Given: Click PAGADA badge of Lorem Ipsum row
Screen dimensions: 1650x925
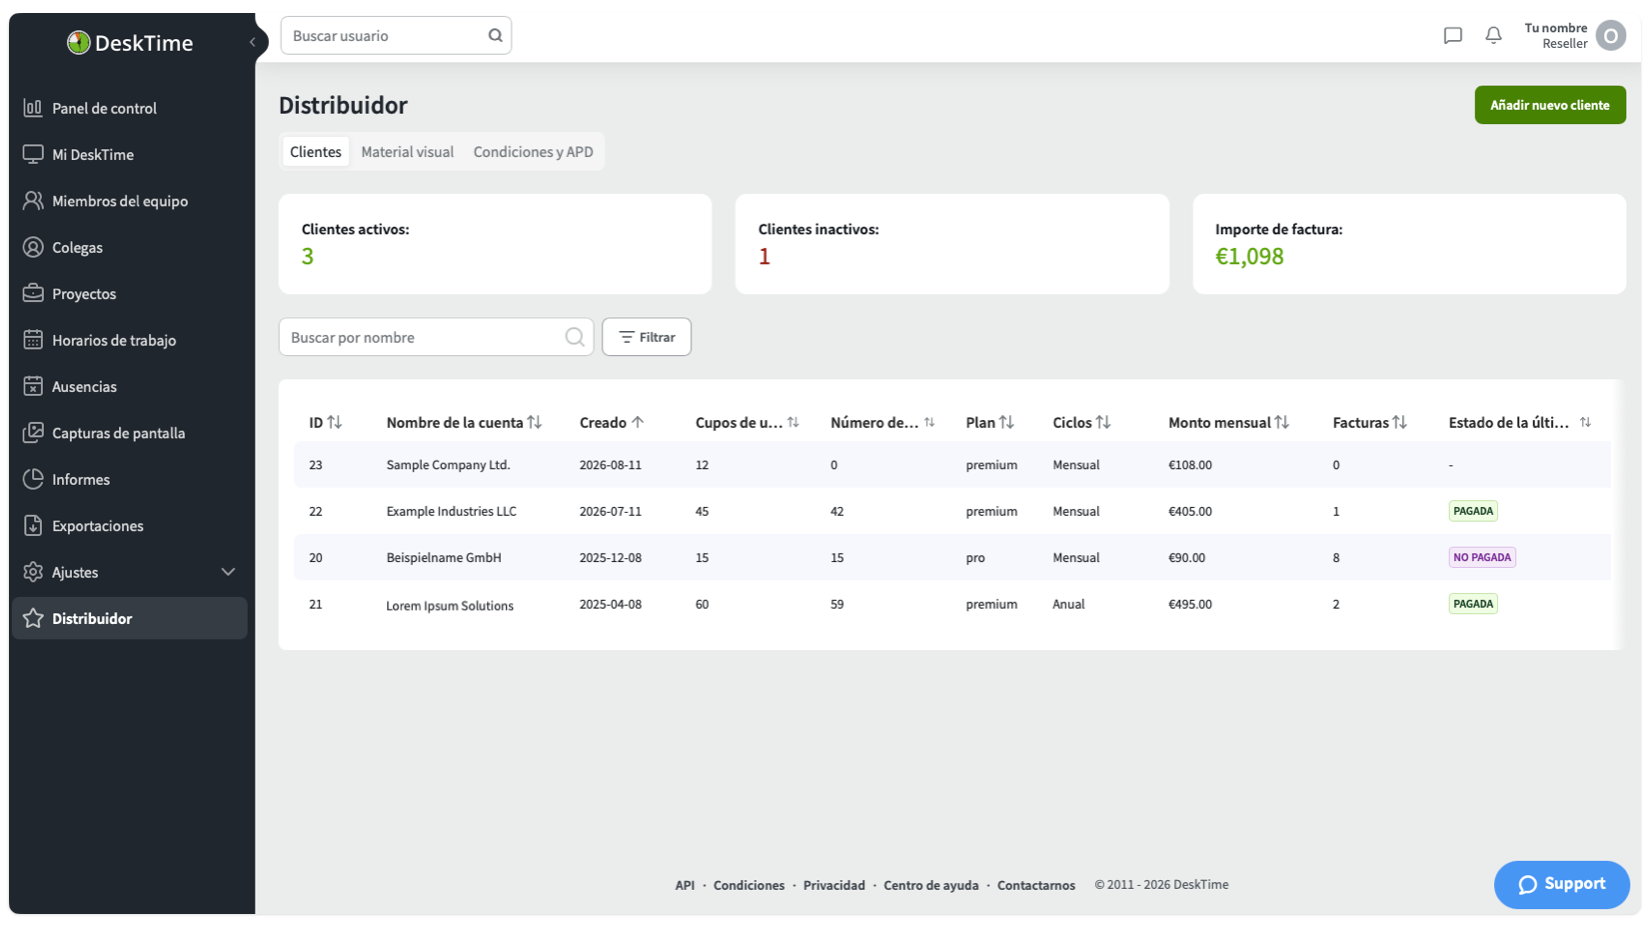Looking at the screenshot, I should (1473, 604).
